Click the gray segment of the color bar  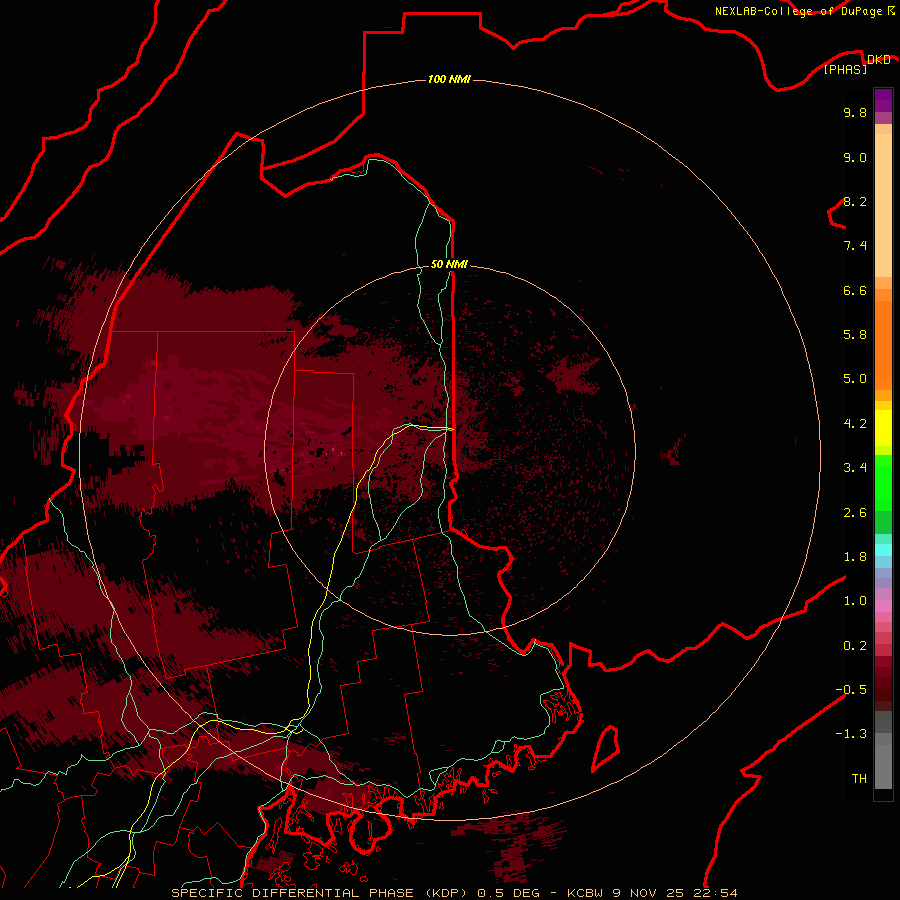click(883, 751)
